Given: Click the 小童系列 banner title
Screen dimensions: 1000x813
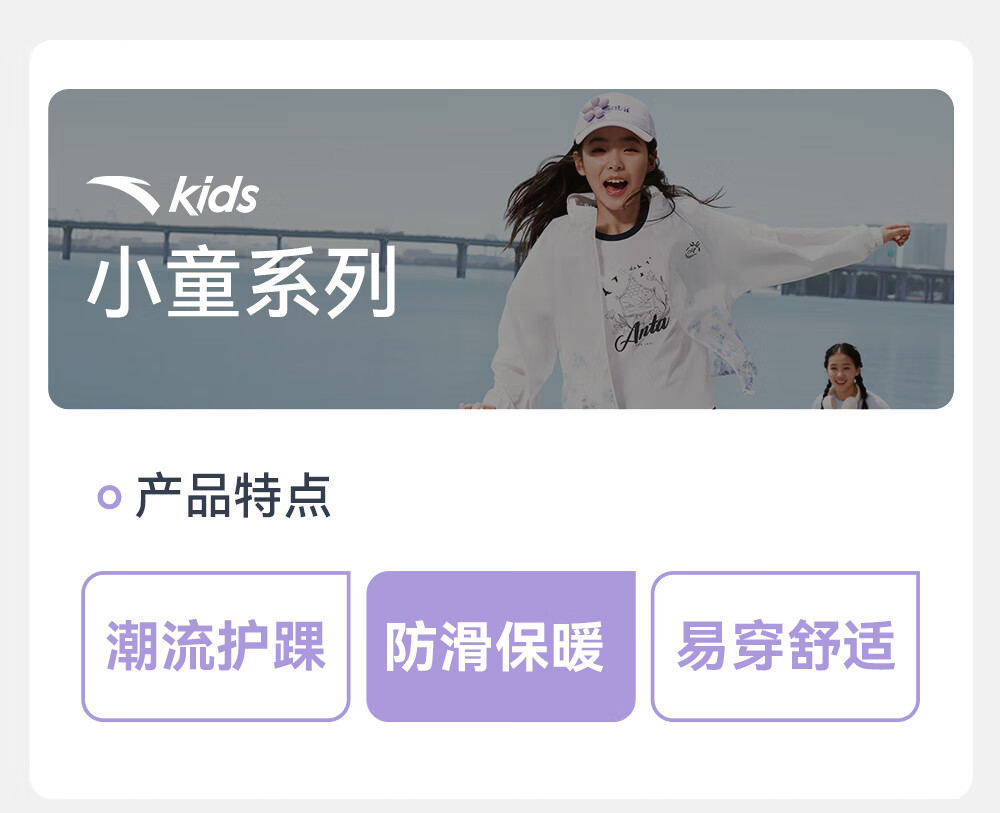Looking at the screenshot, I should (242, 282).
